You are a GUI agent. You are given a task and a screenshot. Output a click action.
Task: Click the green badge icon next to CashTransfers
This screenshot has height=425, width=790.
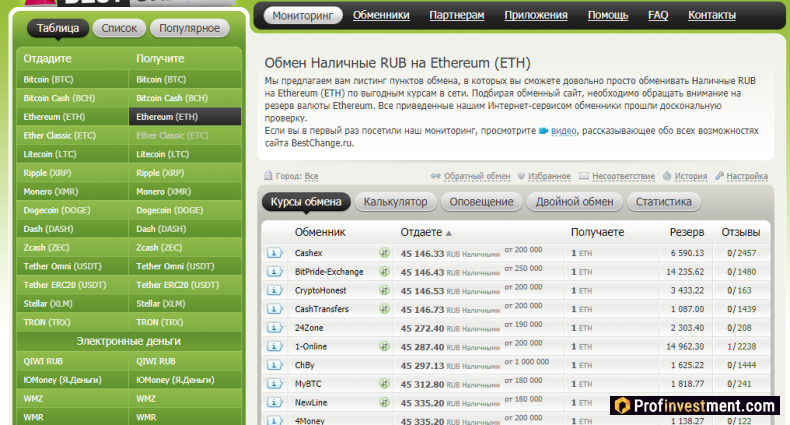click(x=384, y=309)
